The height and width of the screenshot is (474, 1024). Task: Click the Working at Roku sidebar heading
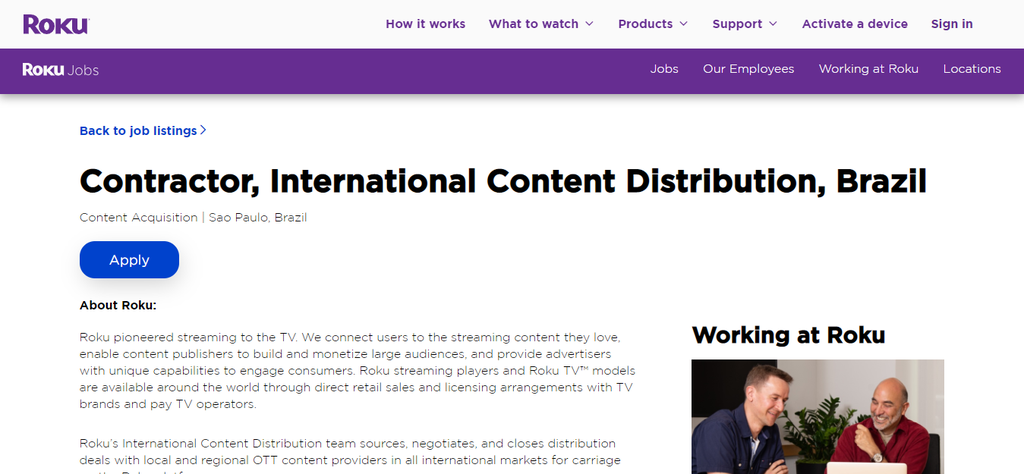[788, 335]
